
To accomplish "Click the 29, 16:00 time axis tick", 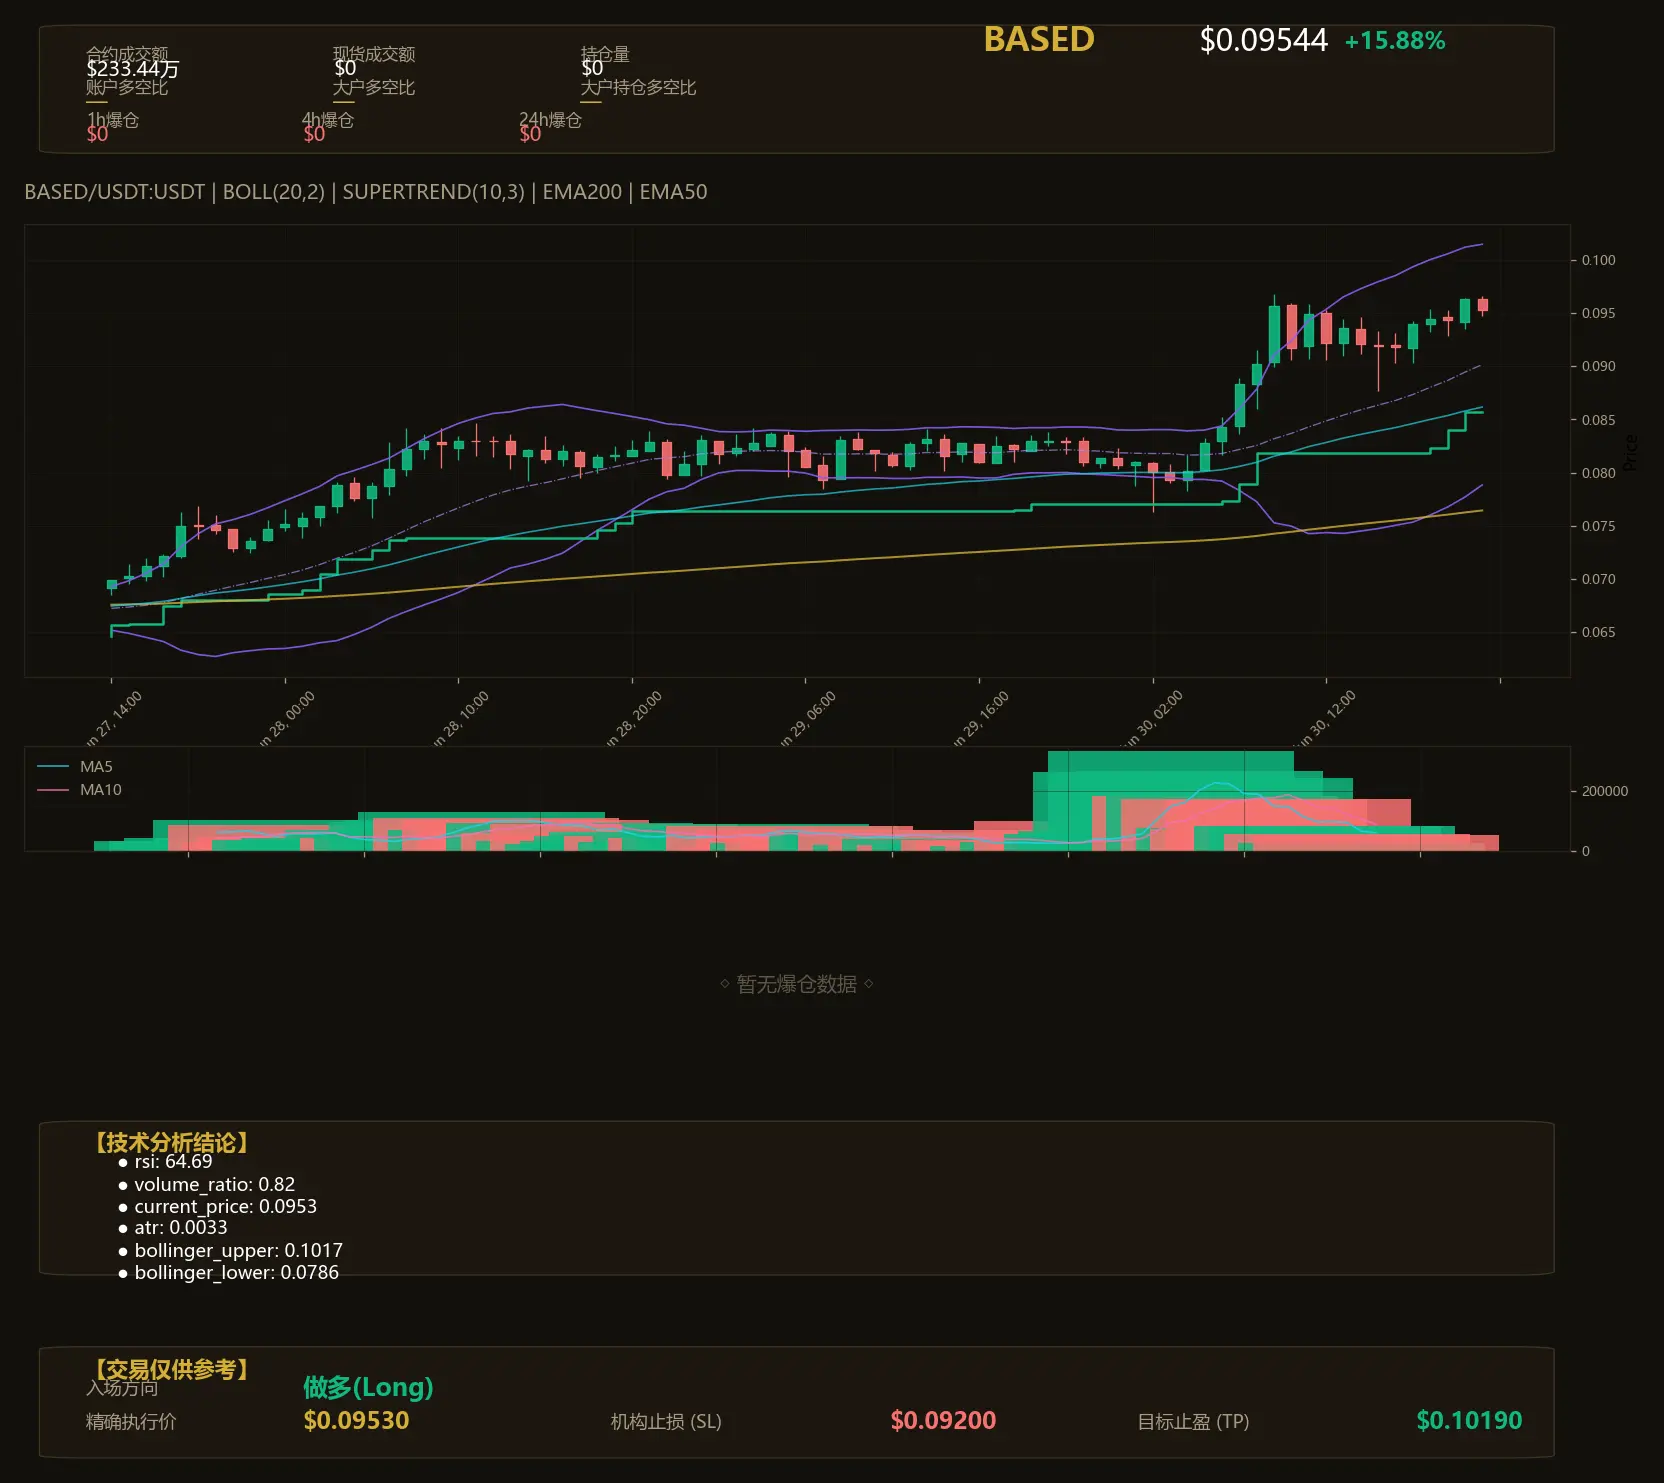I will 981,718.
